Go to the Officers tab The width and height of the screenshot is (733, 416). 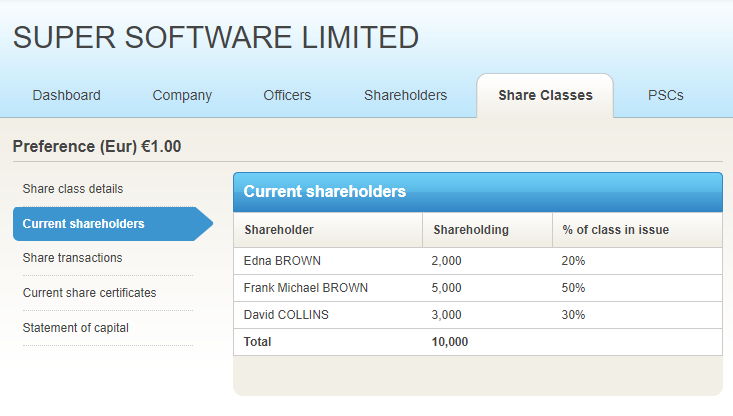point(287,96)
